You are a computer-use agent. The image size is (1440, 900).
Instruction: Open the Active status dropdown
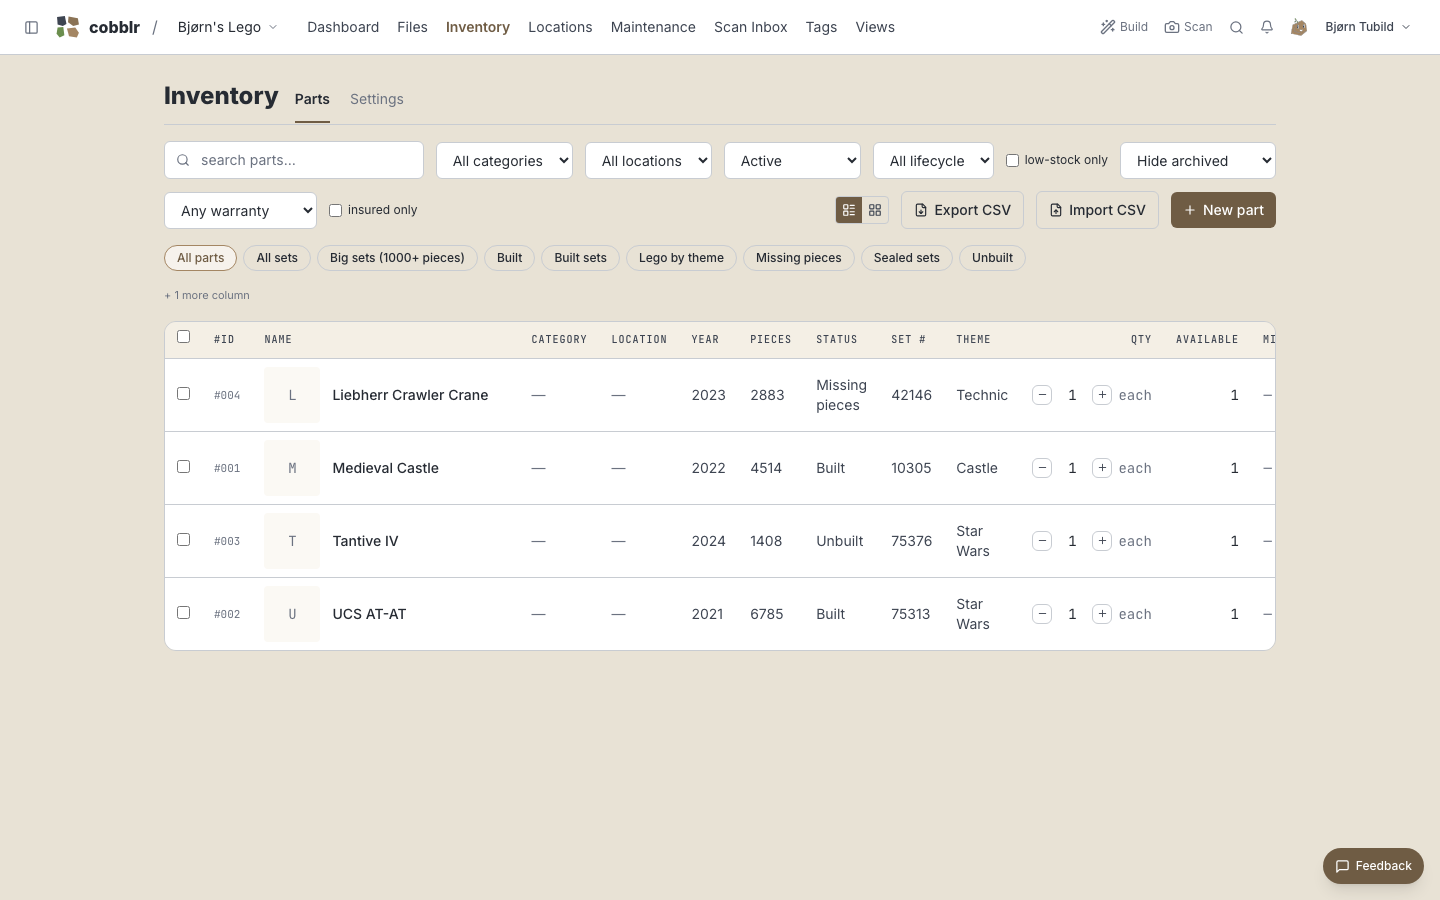[x=792, y=160]
